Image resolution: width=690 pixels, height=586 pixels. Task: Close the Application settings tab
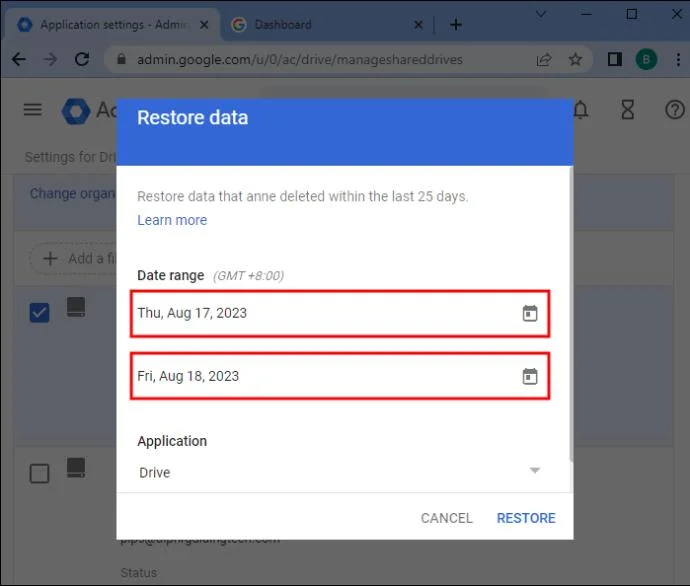(204, 25)
